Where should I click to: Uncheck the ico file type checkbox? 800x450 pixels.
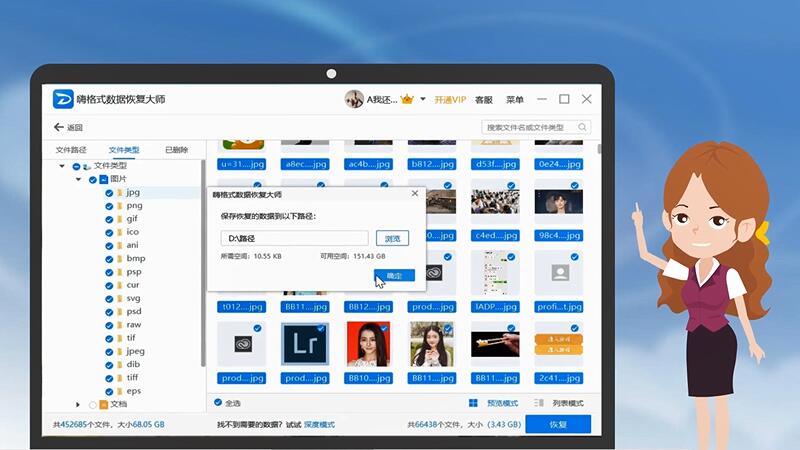[109, 233]
